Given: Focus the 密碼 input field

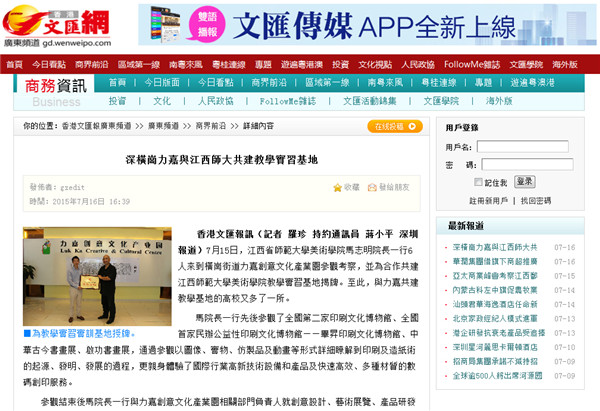Looking at the screenshot, I should click(x=527, y=165).
